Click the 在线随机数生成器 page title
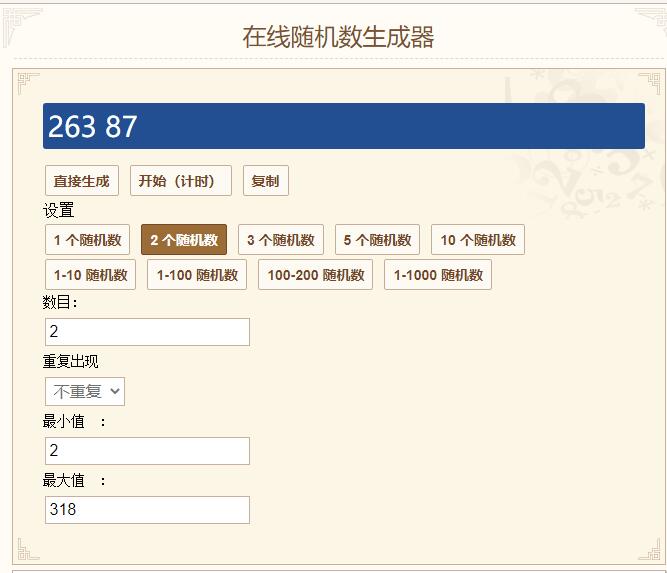The image size is (667, 573). click(338, 37)
